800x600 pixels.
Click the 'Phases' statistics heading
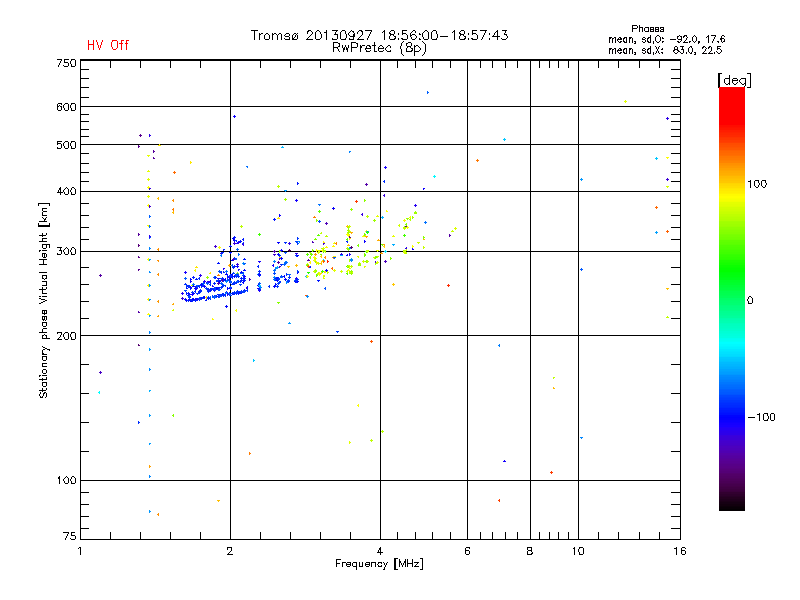point(647,29)
